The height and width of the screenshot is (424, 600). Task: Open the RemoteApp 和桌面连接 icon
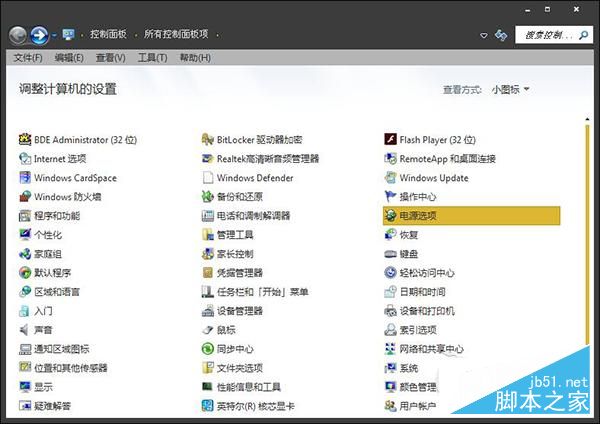(390, 158)
